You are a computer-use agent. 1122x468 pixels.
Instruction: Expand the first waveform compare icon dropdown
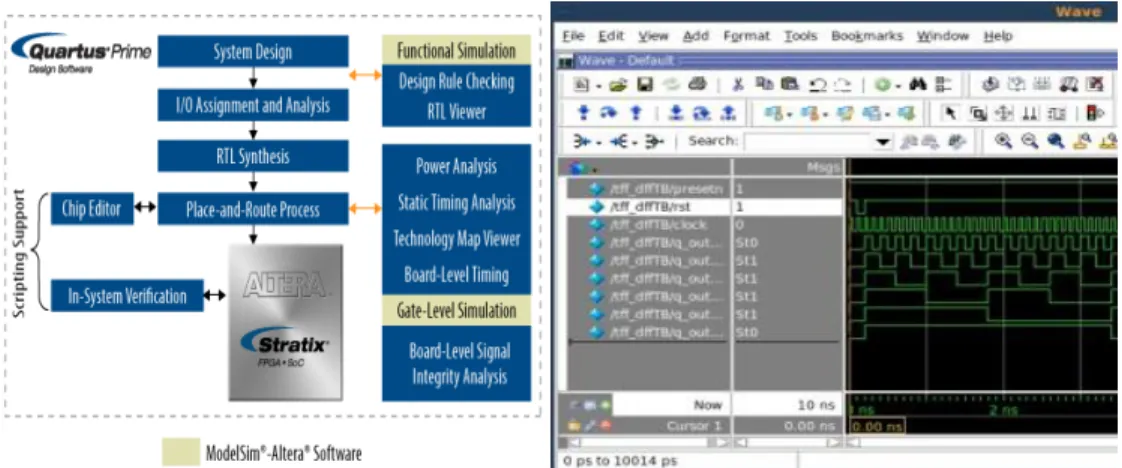pyautogui.click(x=791, y=113)
